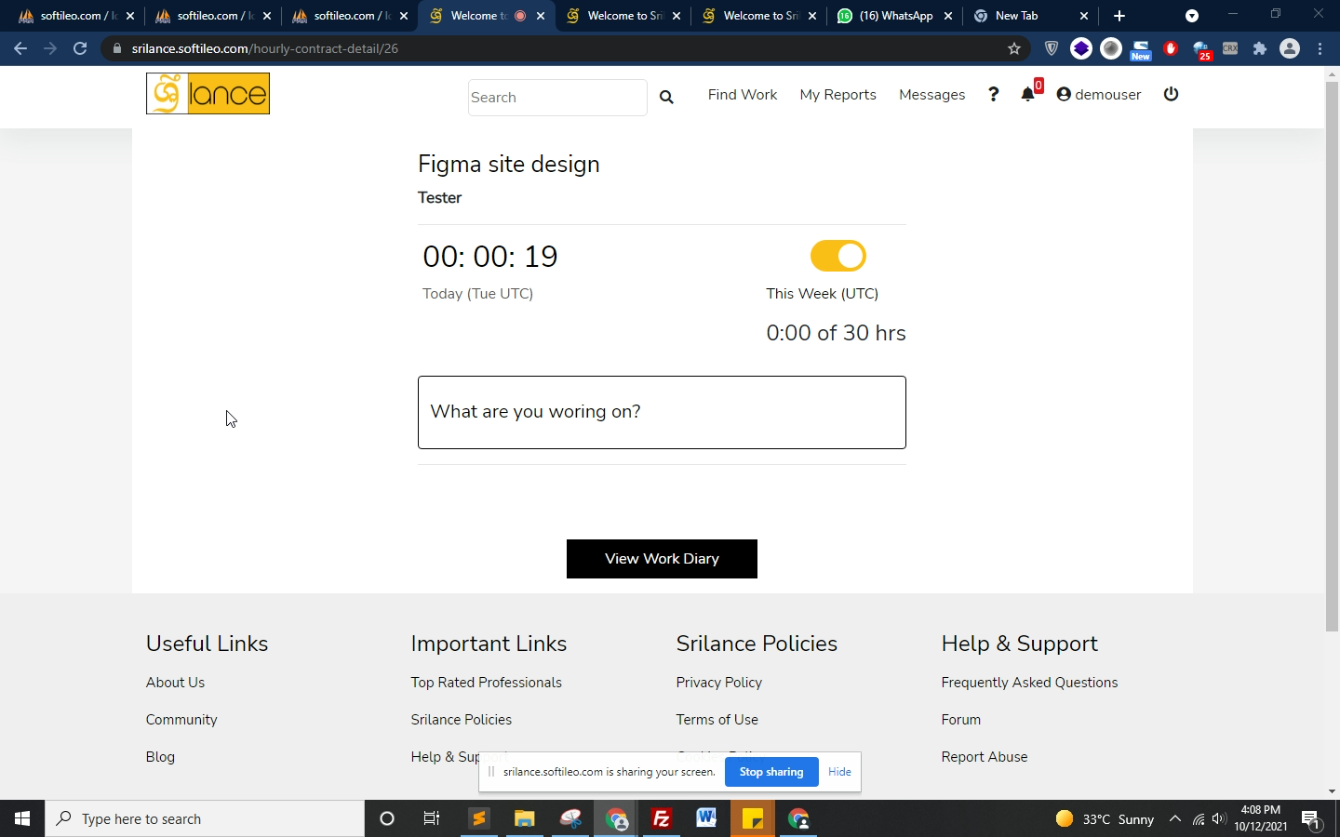Switch to the WhatsApp tab
Viewport: 1340px width, 837px height.
[x=895, y=16]
